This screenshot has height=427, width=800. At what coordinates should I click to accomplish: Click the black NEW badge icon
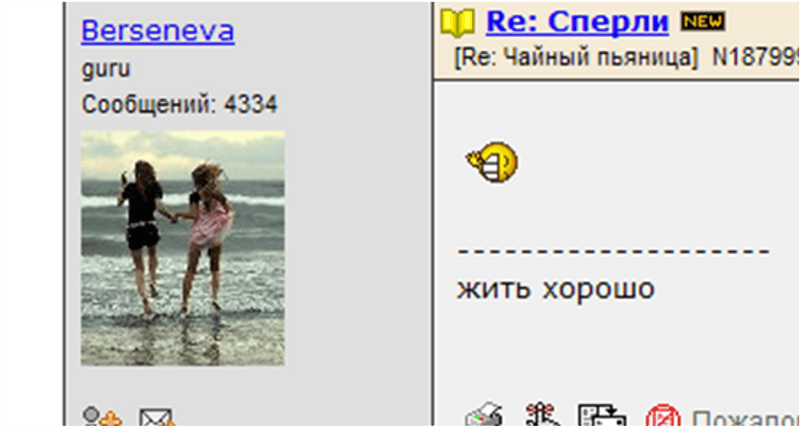[703, 21]
